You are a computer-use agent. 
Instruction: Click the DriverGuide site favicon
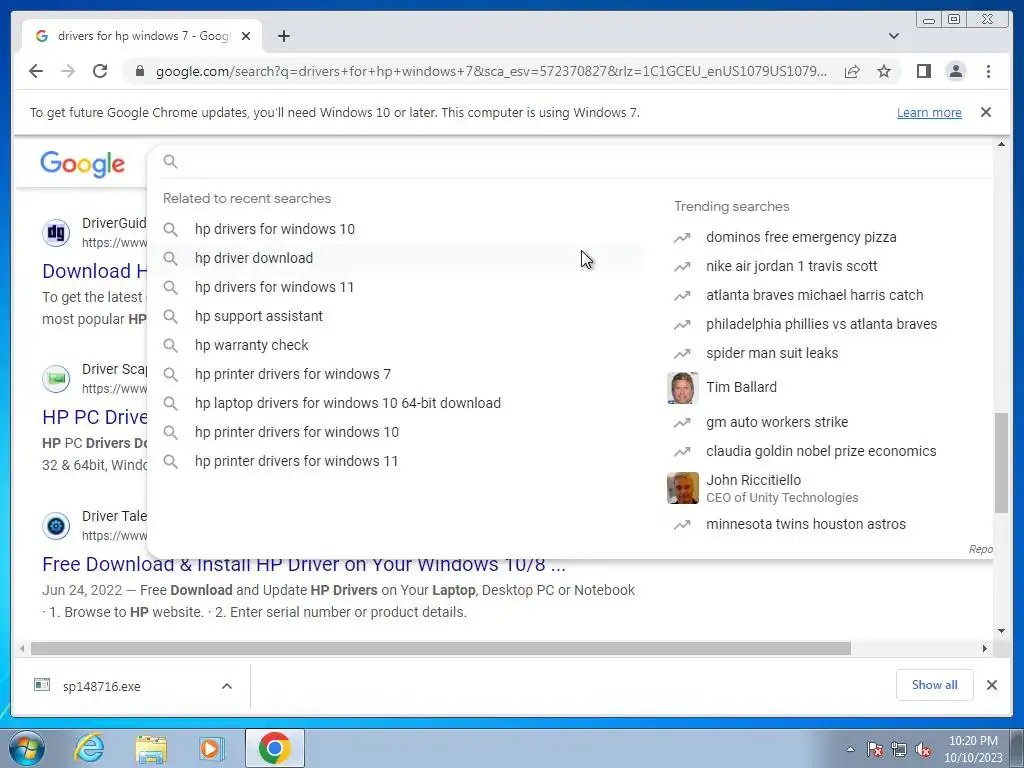(56, 232)
